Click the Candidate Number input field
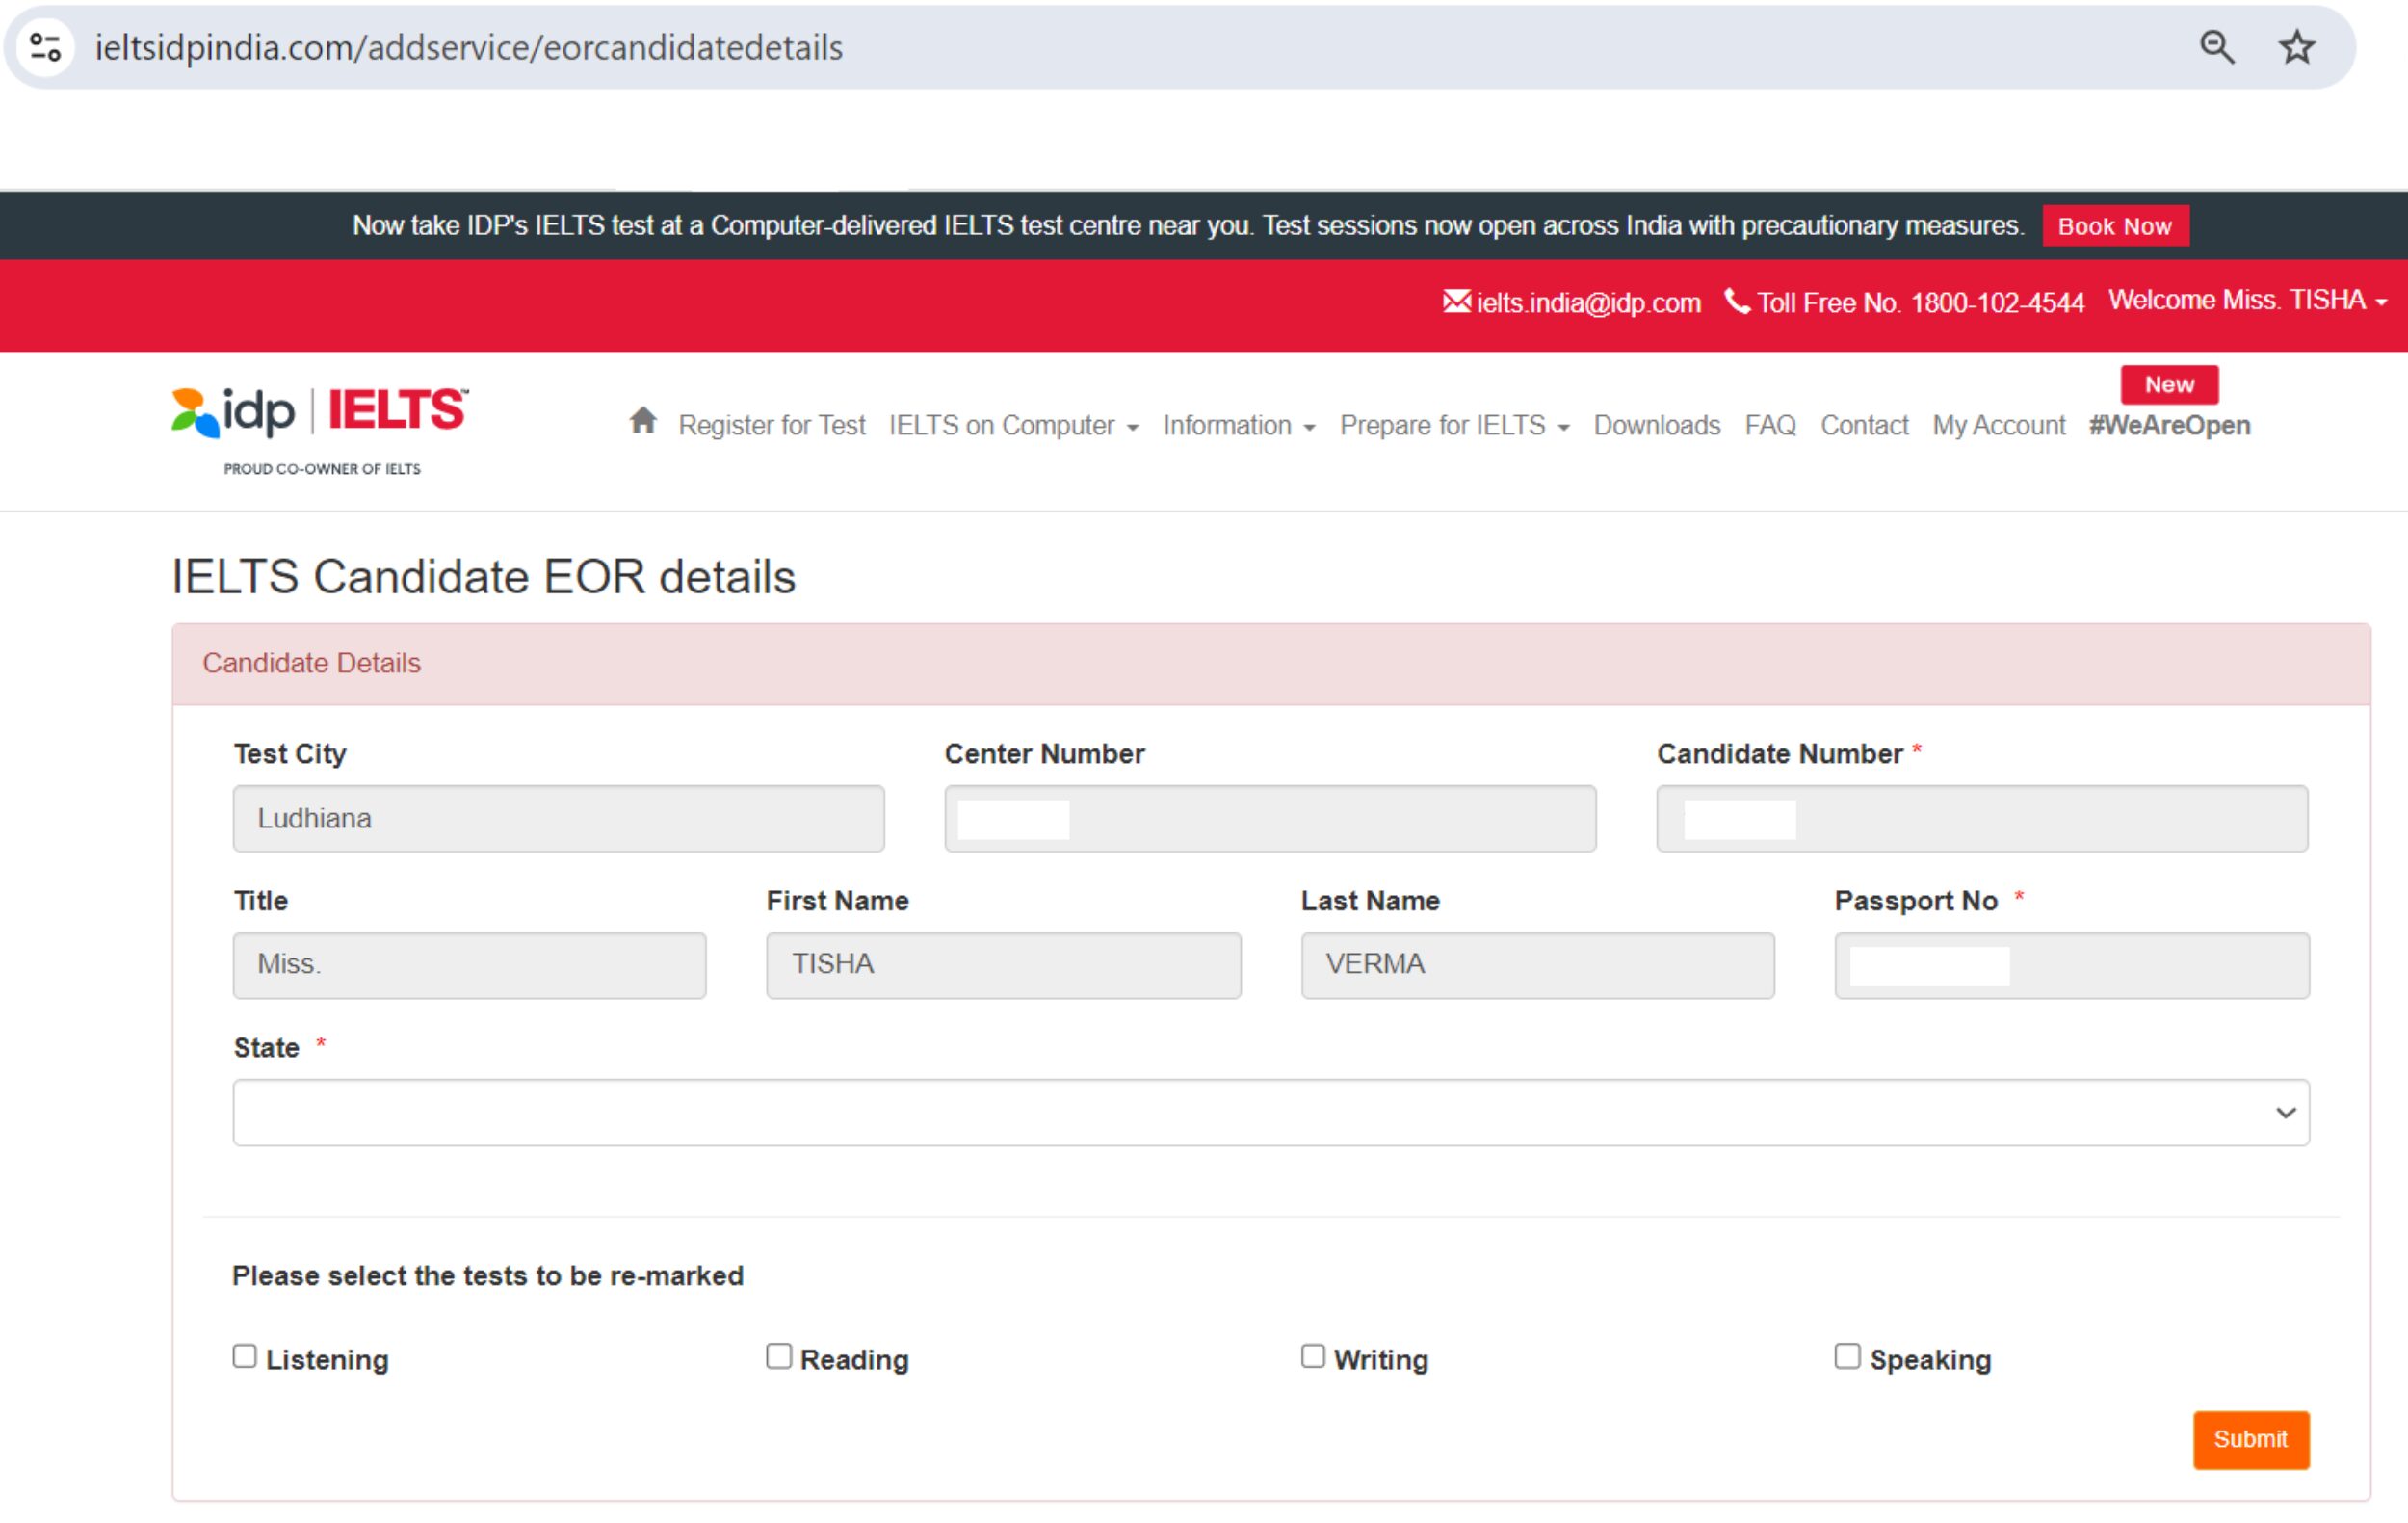The image size is (2408, 1523). click(1983, 818)
